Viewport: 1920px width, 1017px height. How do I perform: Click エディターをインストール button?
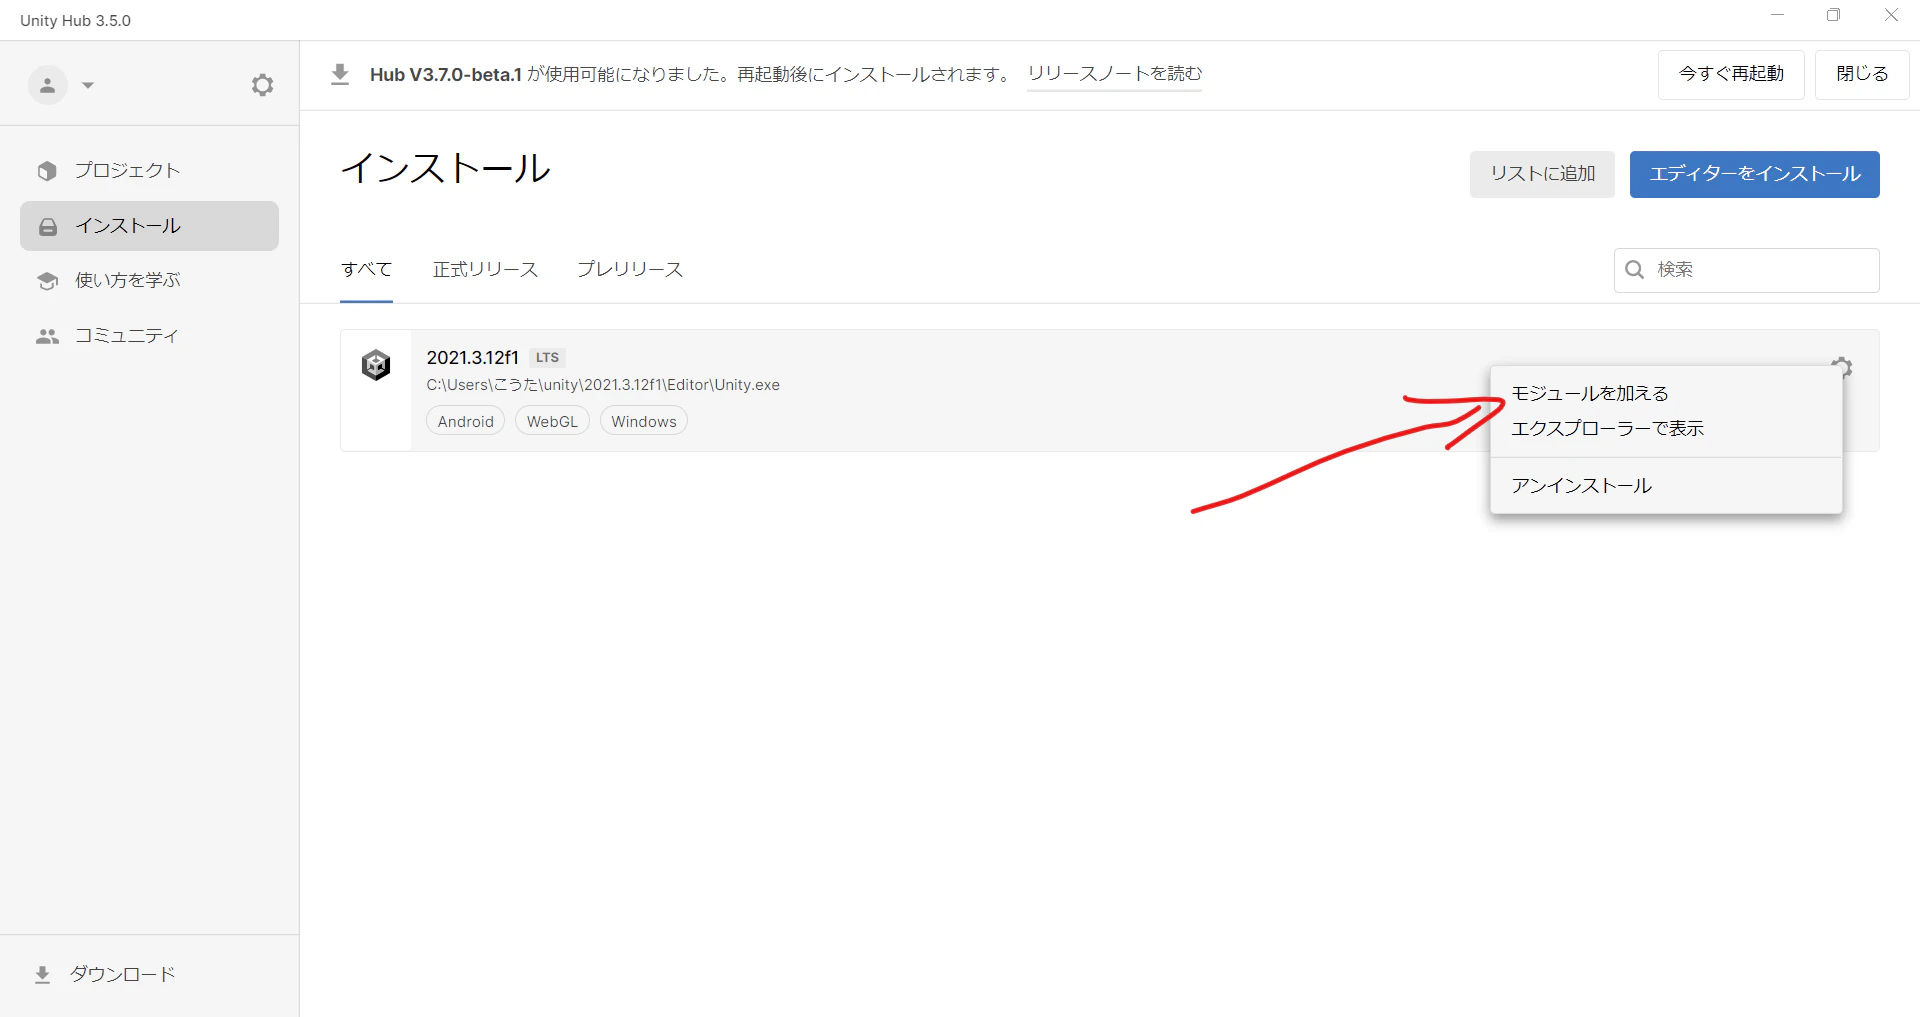click(1754, 174)
